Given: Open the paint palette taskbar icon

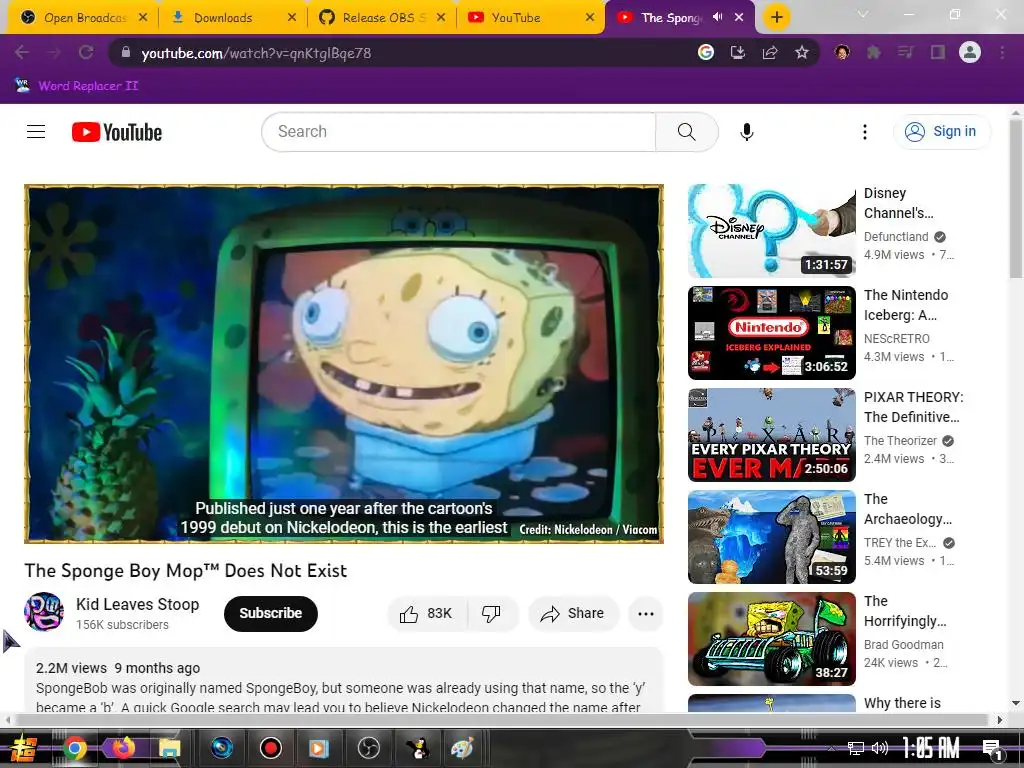Looking at the screenshot, I should [x=462, y=748].
